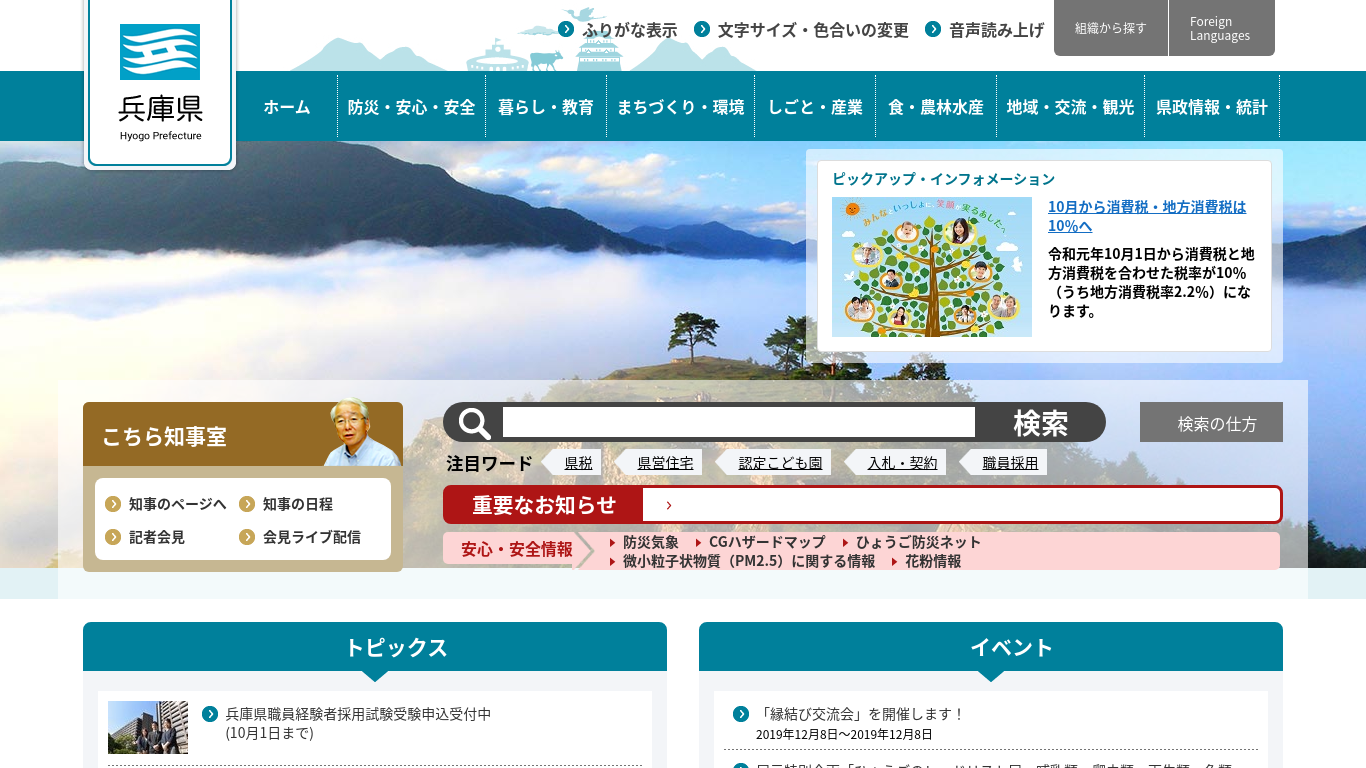The width and height of the screenshot is (1366, 768).
Task: Click the magnifying glass search icon
Action: coord(474,423)
